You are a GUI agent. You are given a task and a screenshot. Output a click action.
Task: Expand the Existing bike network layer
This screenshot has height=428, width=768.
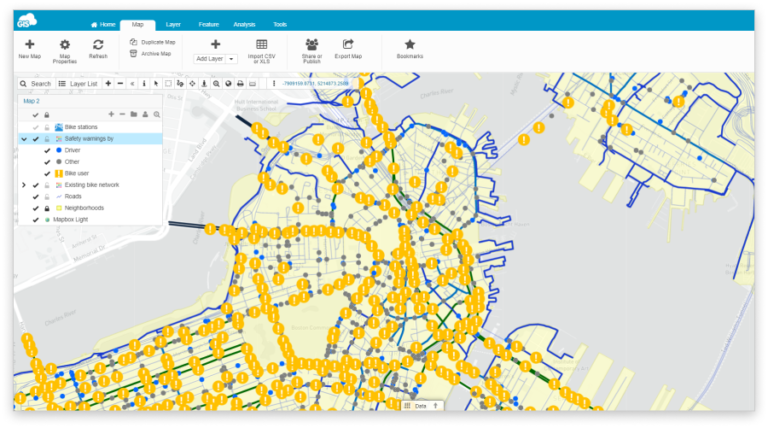click(x=24, y=185)
